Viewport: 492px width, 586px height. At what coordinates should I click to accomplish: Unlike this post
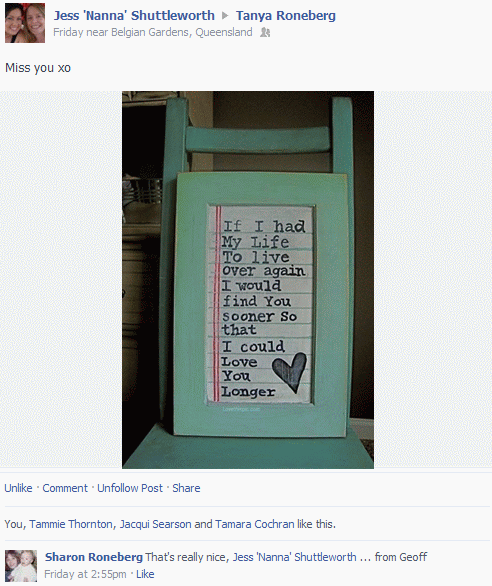(x=18, y=488)
